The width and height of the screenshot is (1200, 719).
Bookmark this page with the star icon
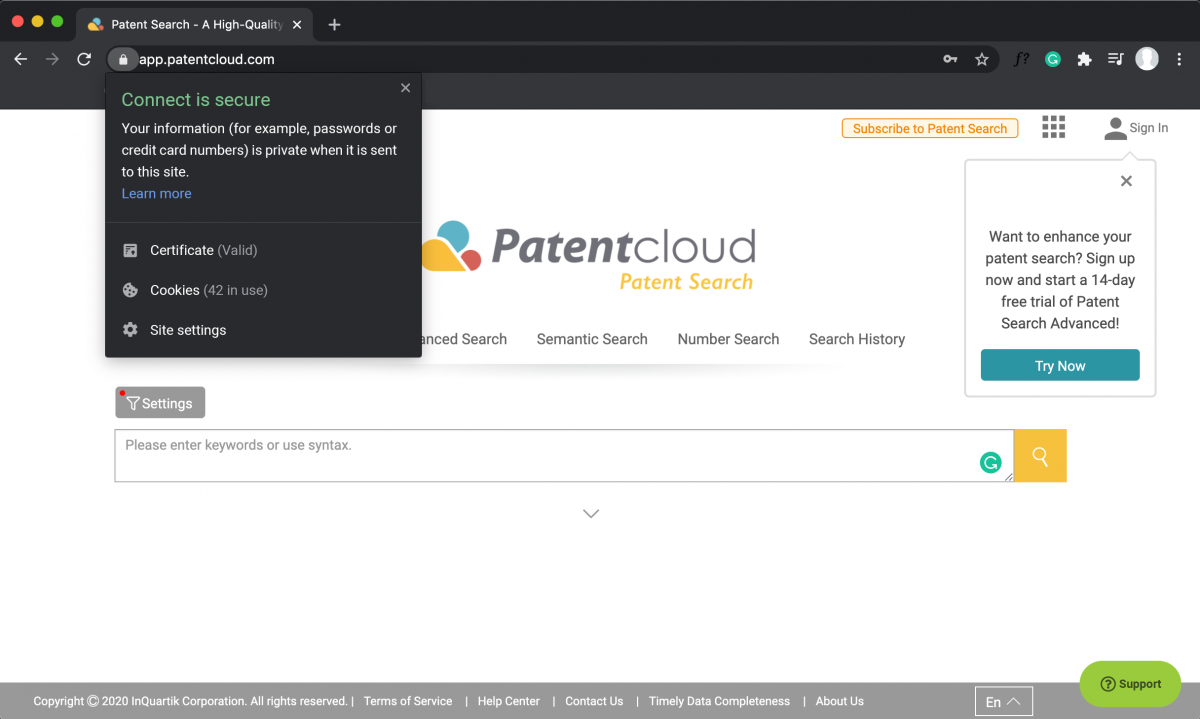[x=982, y=59]
